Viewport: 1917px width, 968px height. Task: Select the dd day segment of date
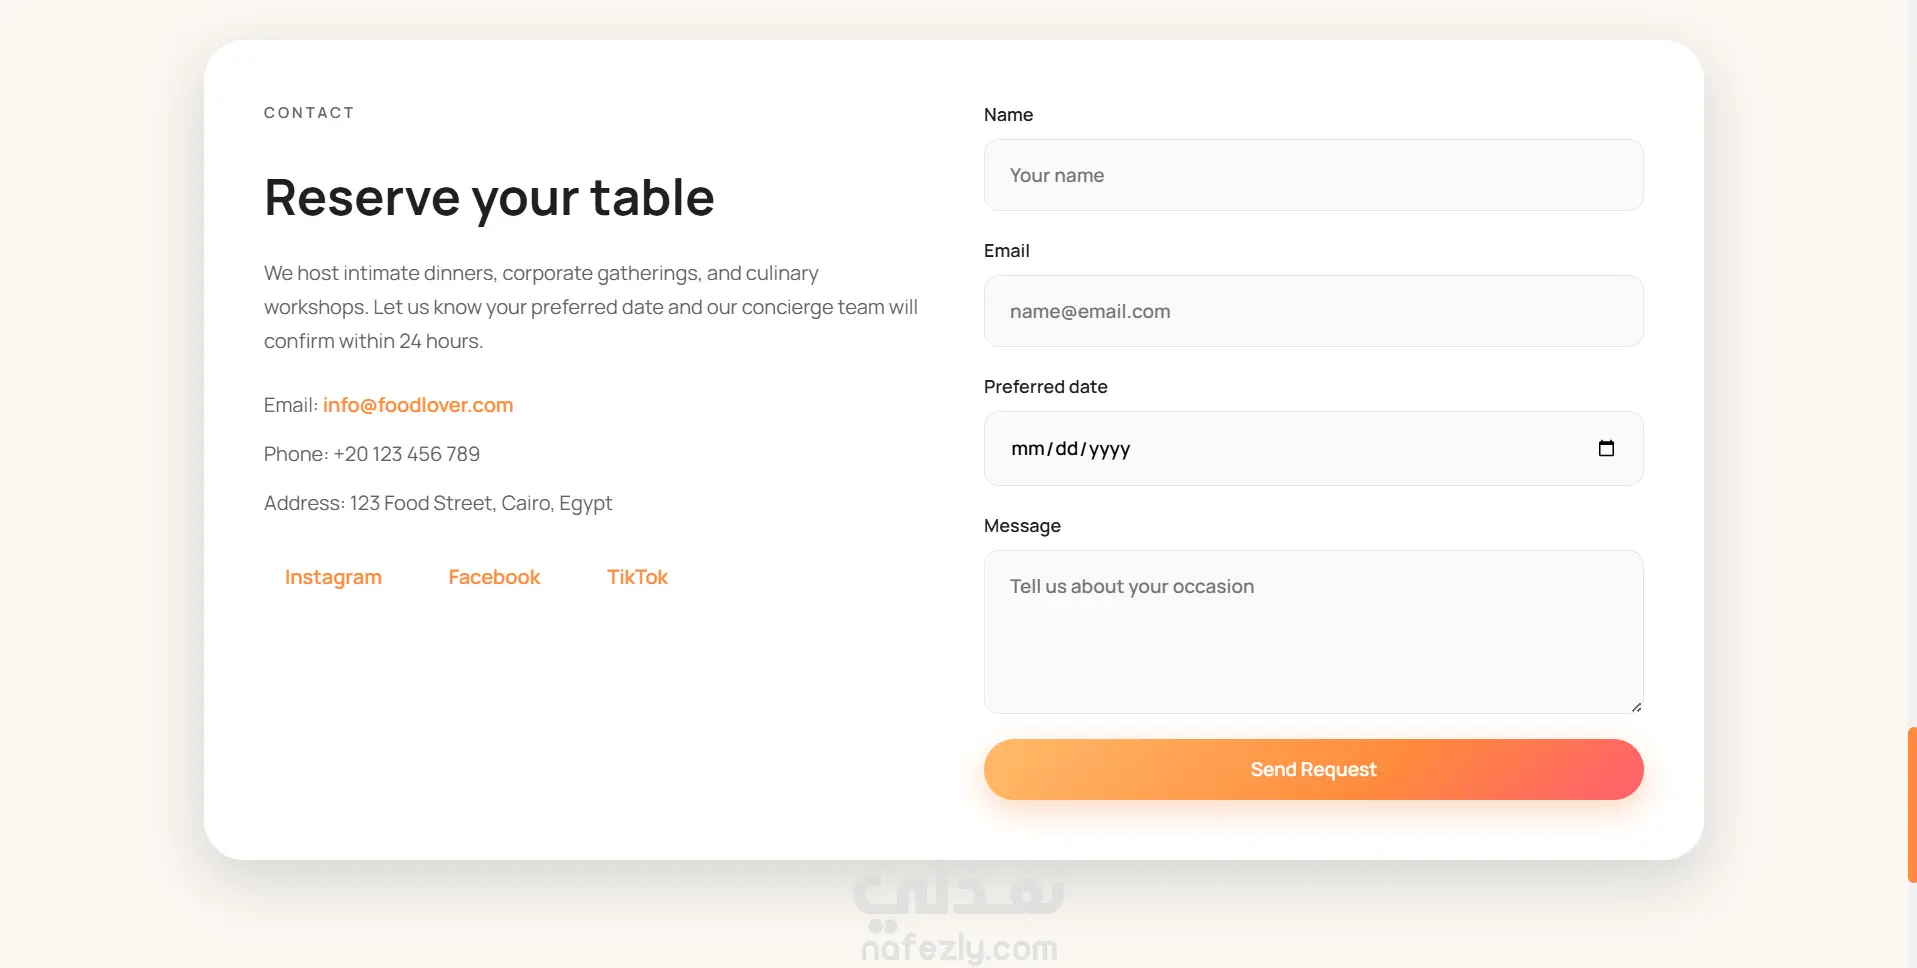coord(1067,449)
